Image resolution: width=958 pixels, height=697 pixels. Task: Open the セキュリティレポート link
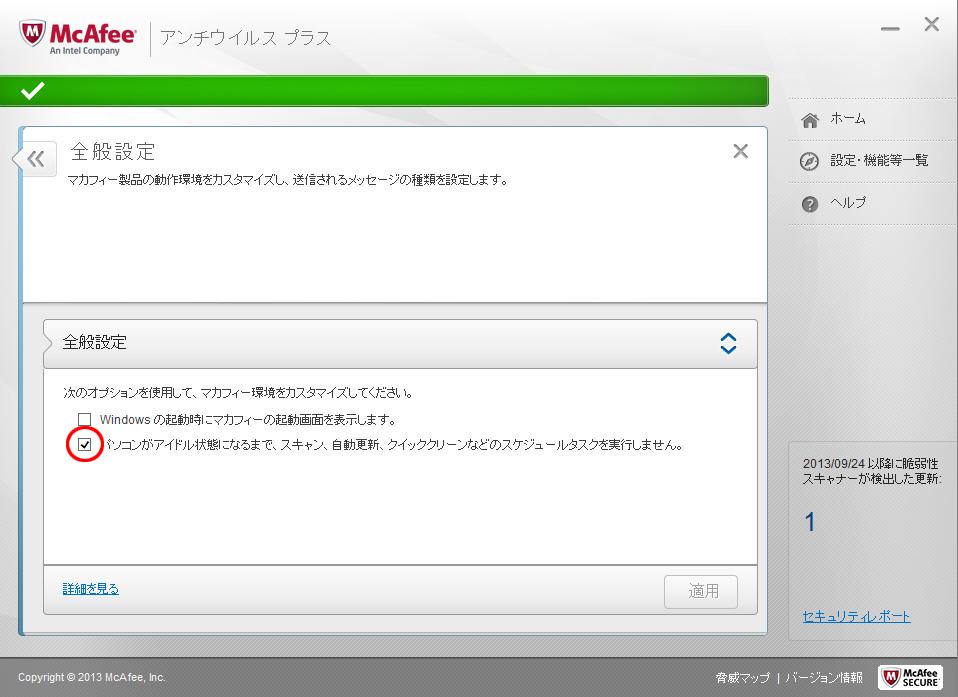(856, 616)
